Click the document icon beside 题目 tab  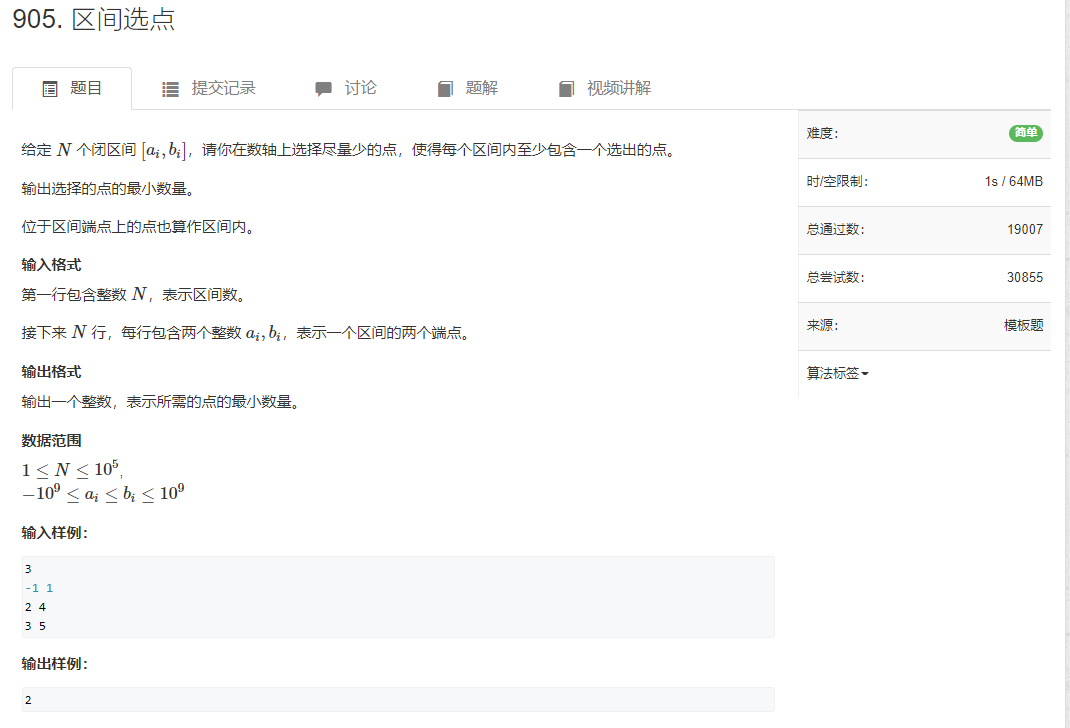(x=49, y=88)
